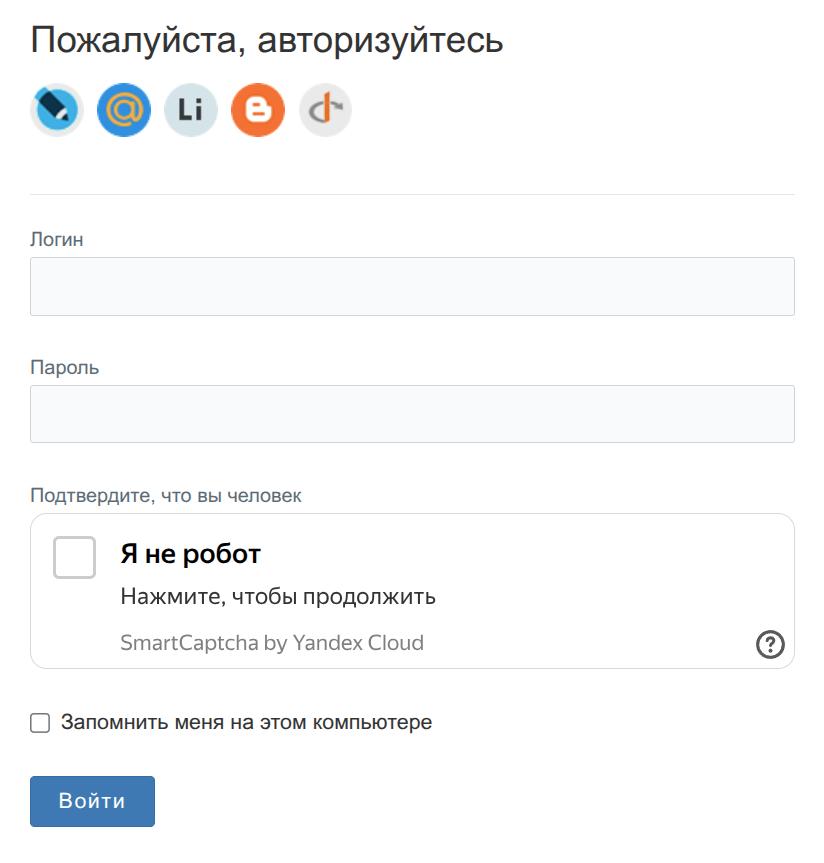Screen dimensions: 824x863
Task: Authorize via the Mail.ru @ icon
Action: [x=123, y=110]
